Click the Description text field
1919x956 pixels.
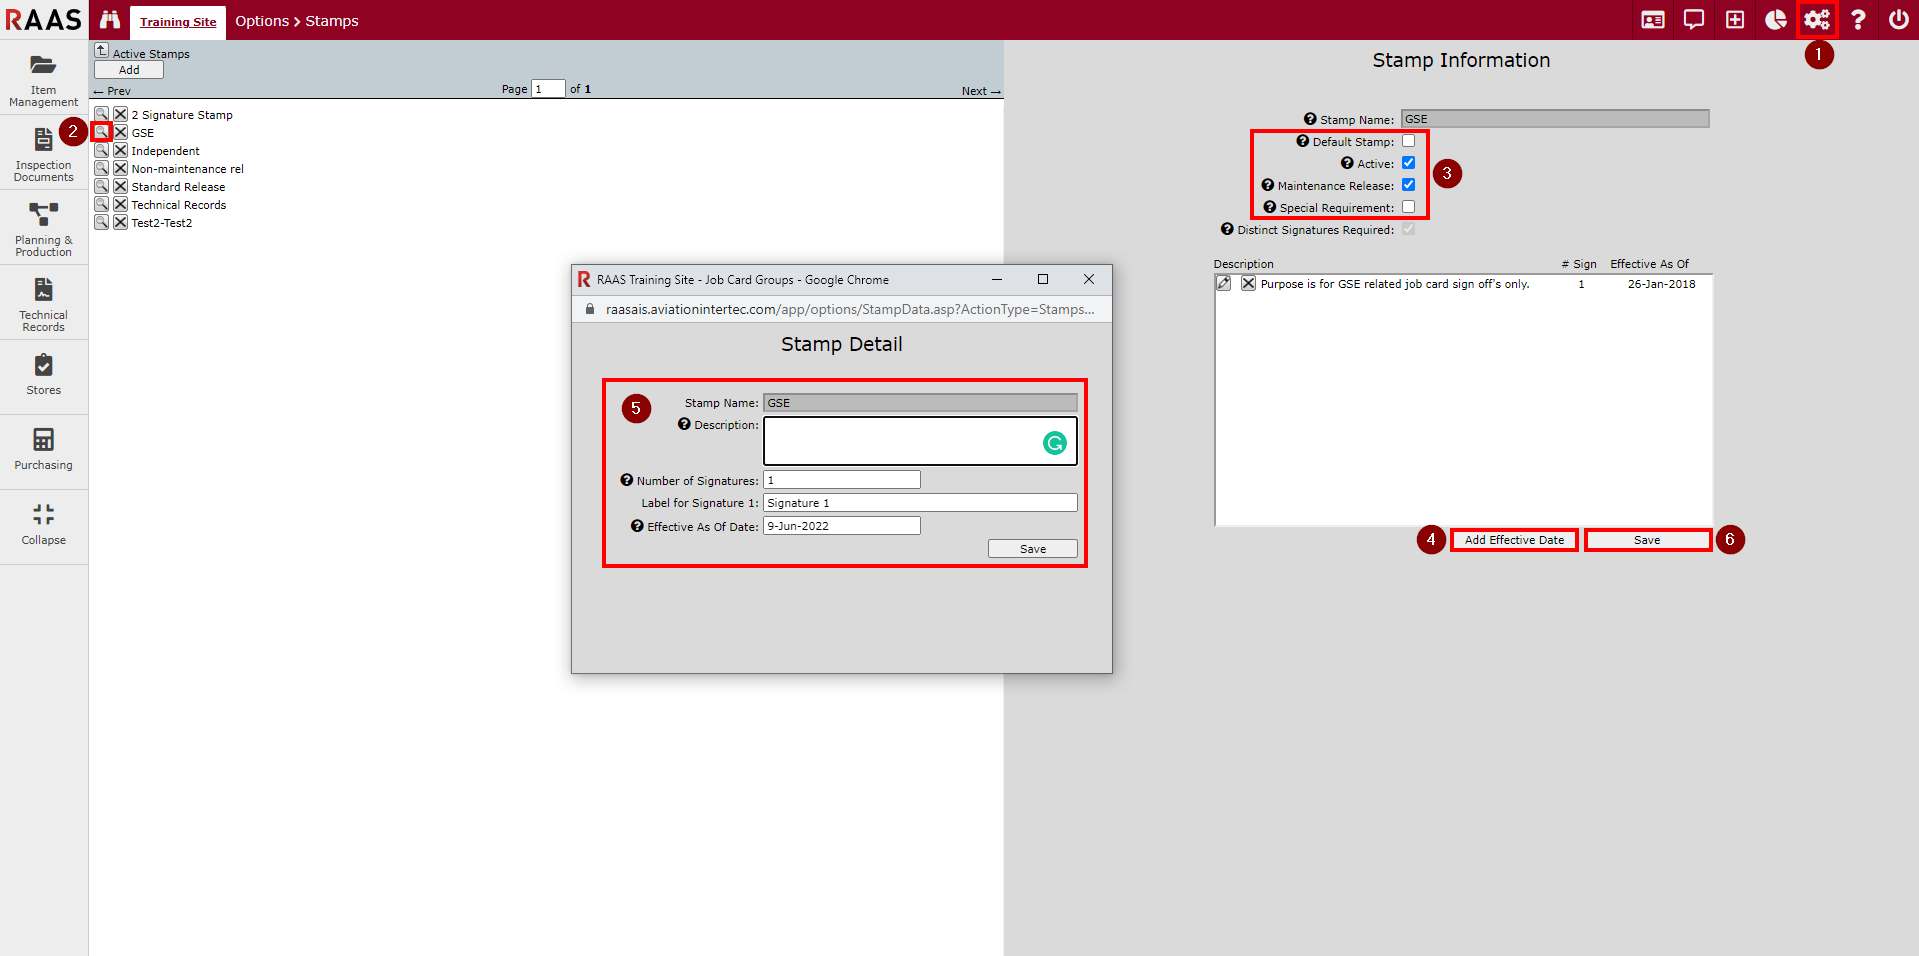900,441
